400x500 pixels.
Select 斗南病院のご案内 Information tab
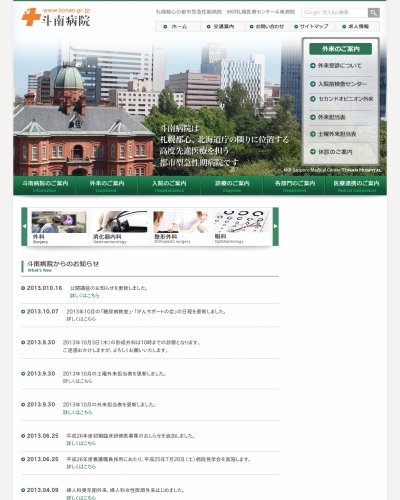point(44,185)
